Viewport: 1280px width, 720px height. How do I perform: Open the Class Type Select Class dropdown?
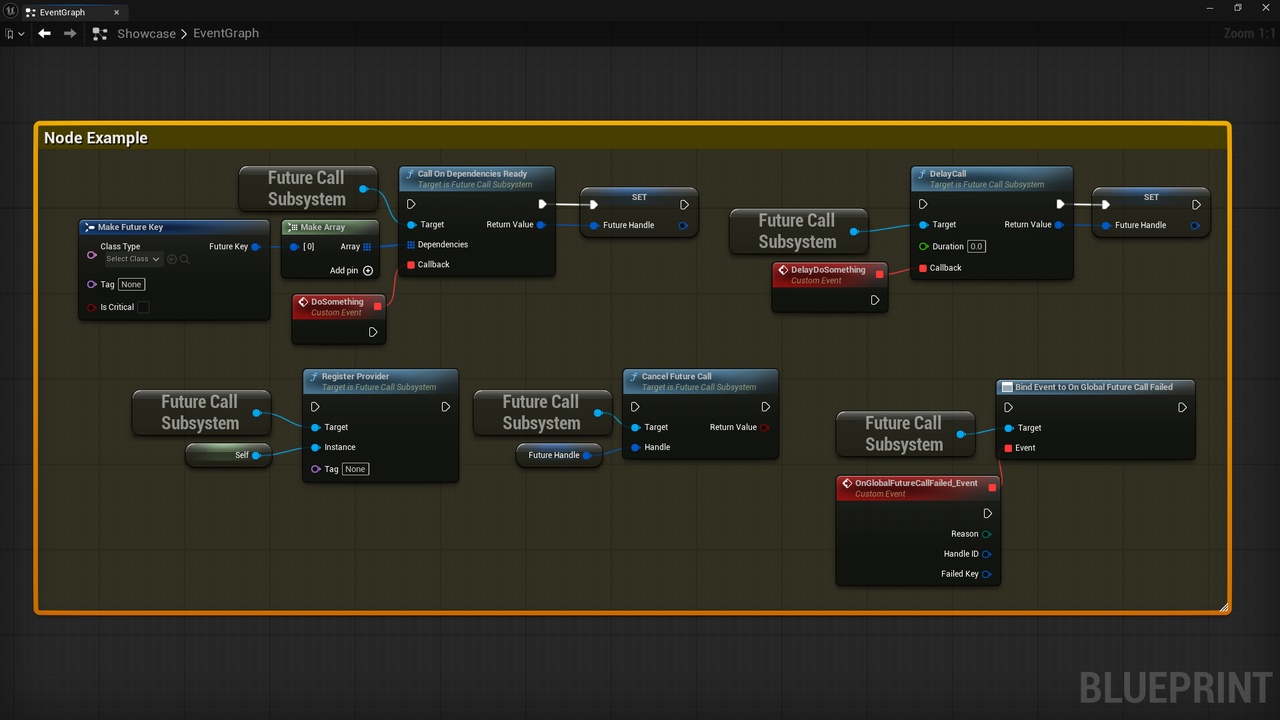pyautogui.click(x=134, y=259)
